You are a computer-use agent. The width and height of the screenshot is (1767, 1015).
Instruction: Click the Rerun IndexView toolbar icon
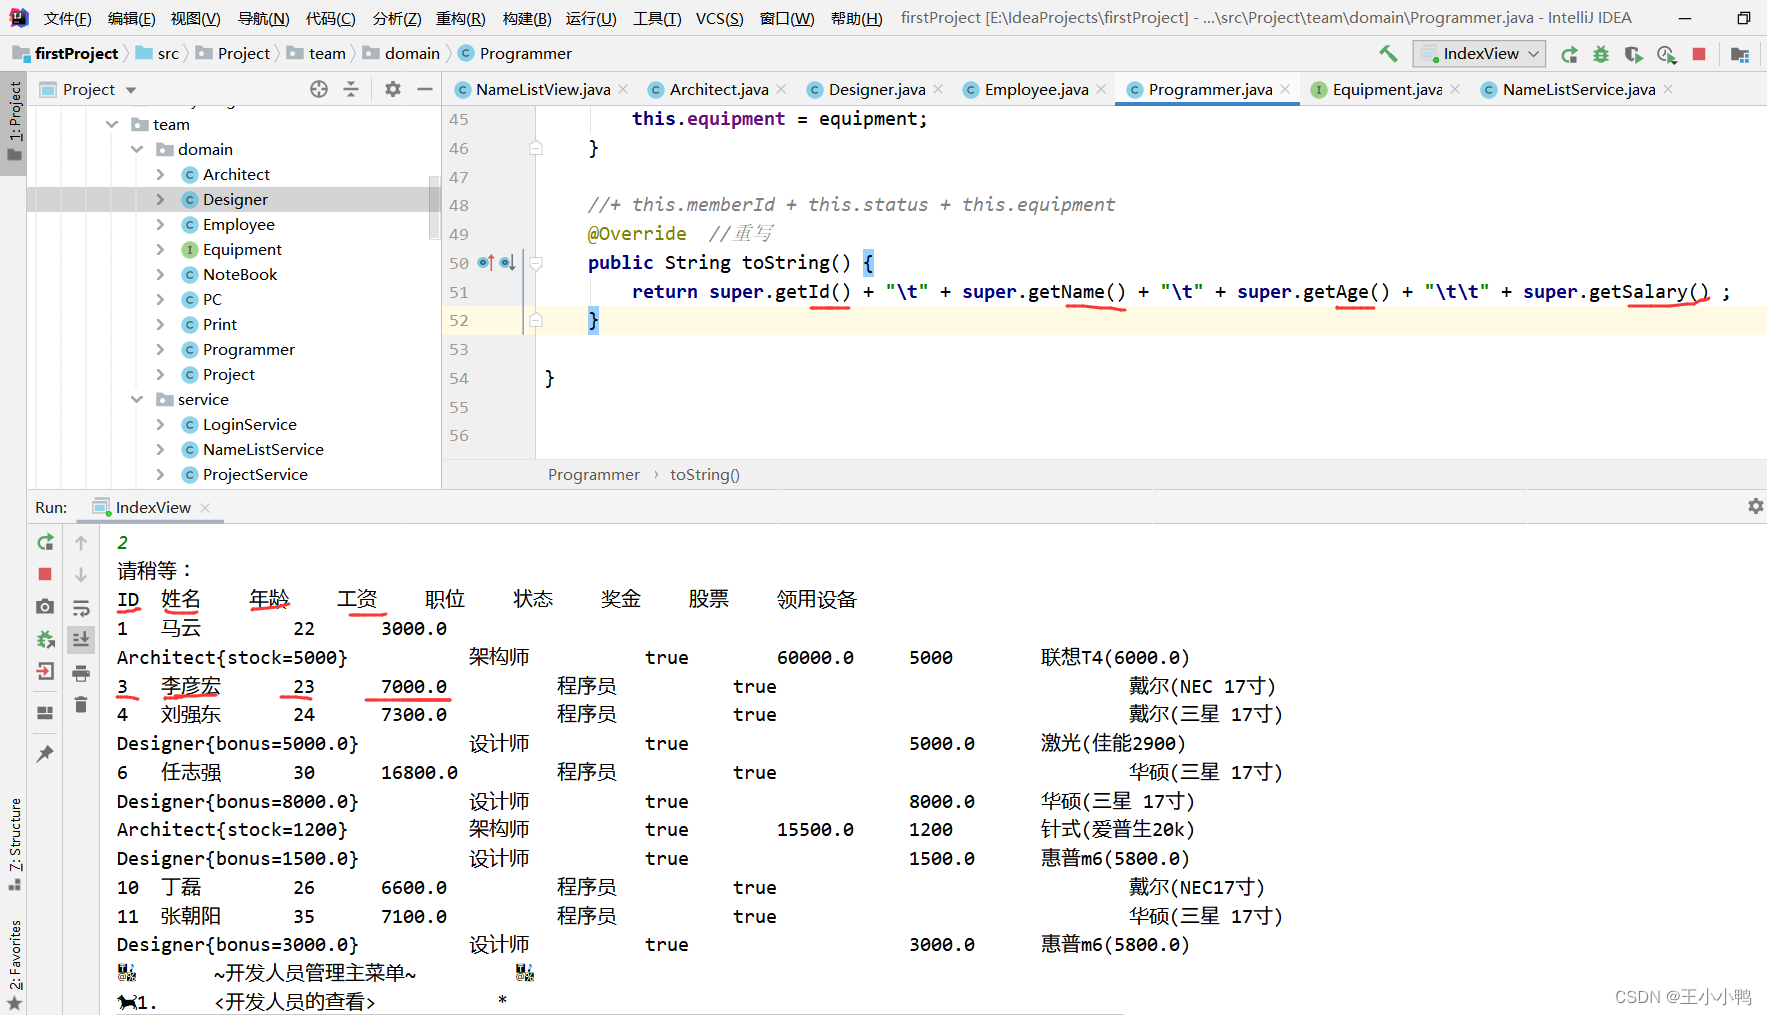1569,54
